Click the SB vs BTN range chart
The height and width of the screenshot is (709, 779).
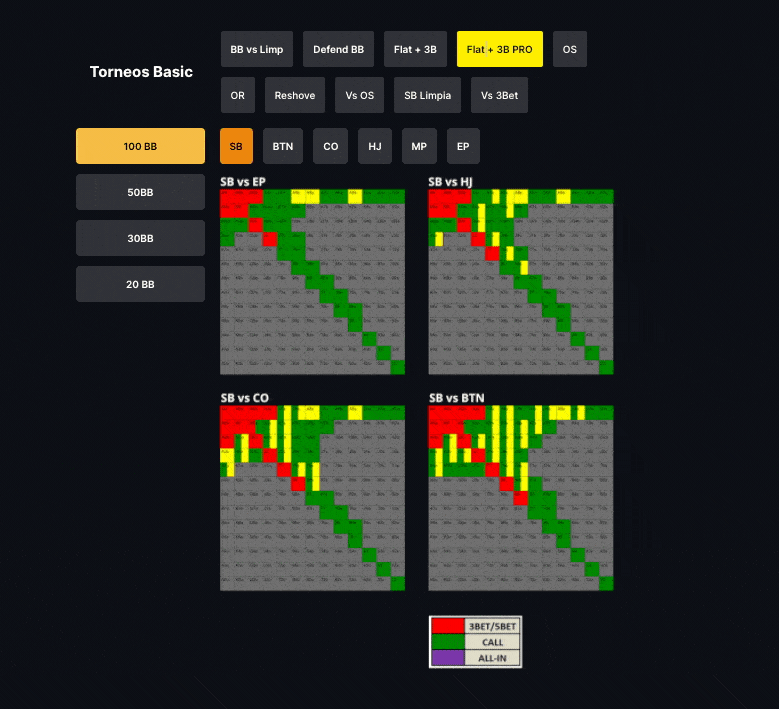tap(520, 497)
